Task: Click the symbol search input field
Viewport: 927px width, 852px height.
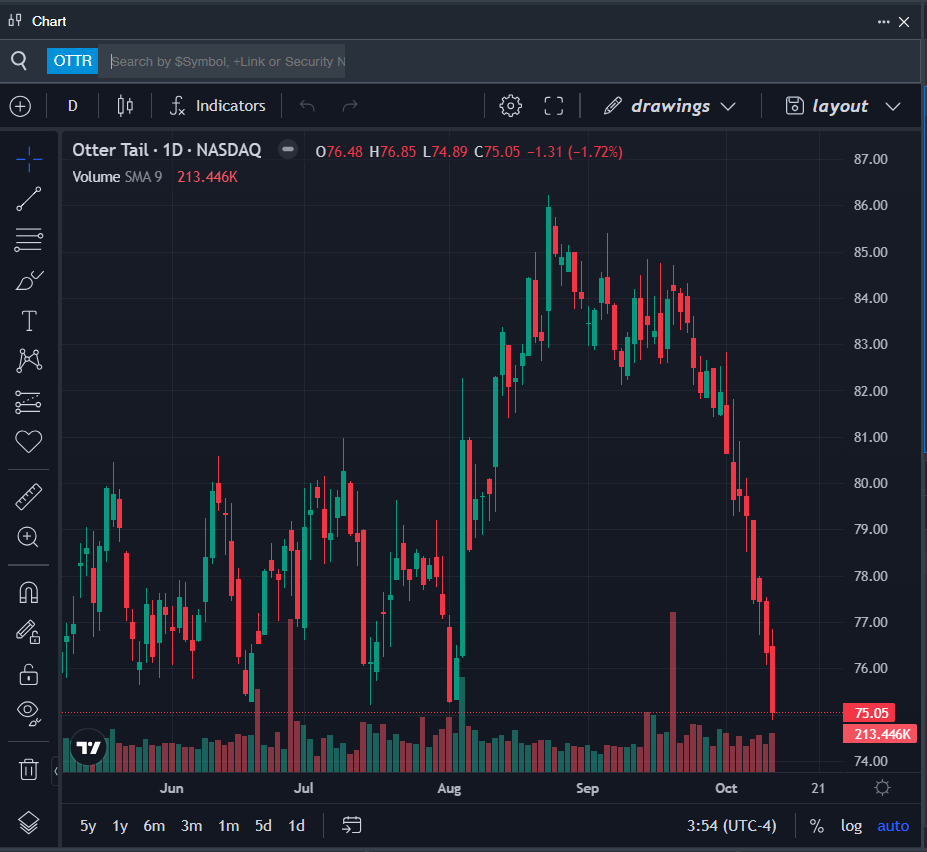Action: [227, 61]
